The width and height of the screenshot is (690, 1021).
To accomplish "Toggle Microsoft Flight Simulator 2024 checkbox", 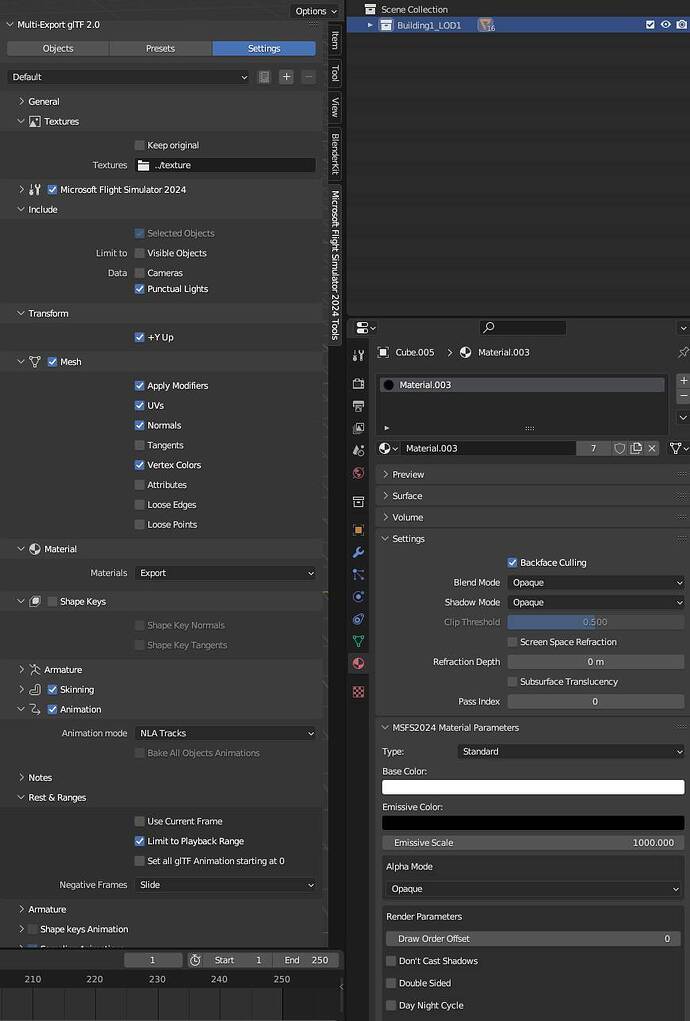I will pyautogui.click(x=52, y=189).
